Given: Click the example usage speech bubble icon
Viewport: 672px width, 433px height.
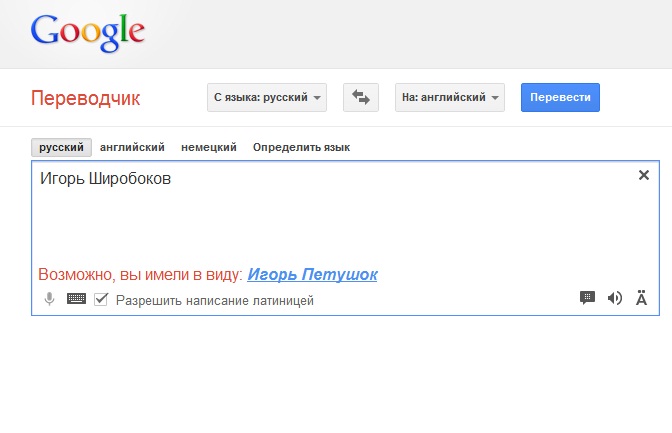Looking at the screenshot, I should pos(587,298).
